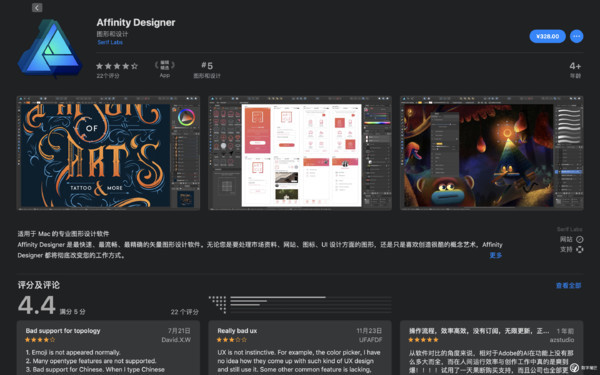Click the website compass icon
Viewport: 600px width, 375px height.
(580, 240)
